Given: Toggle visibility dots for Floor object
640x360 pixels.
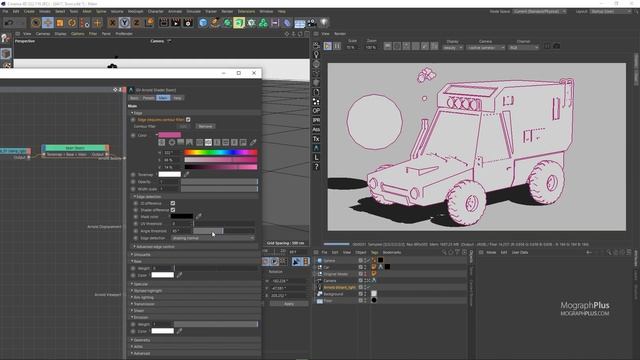Looking at the screenshot, I should click(x=365, y=301).
